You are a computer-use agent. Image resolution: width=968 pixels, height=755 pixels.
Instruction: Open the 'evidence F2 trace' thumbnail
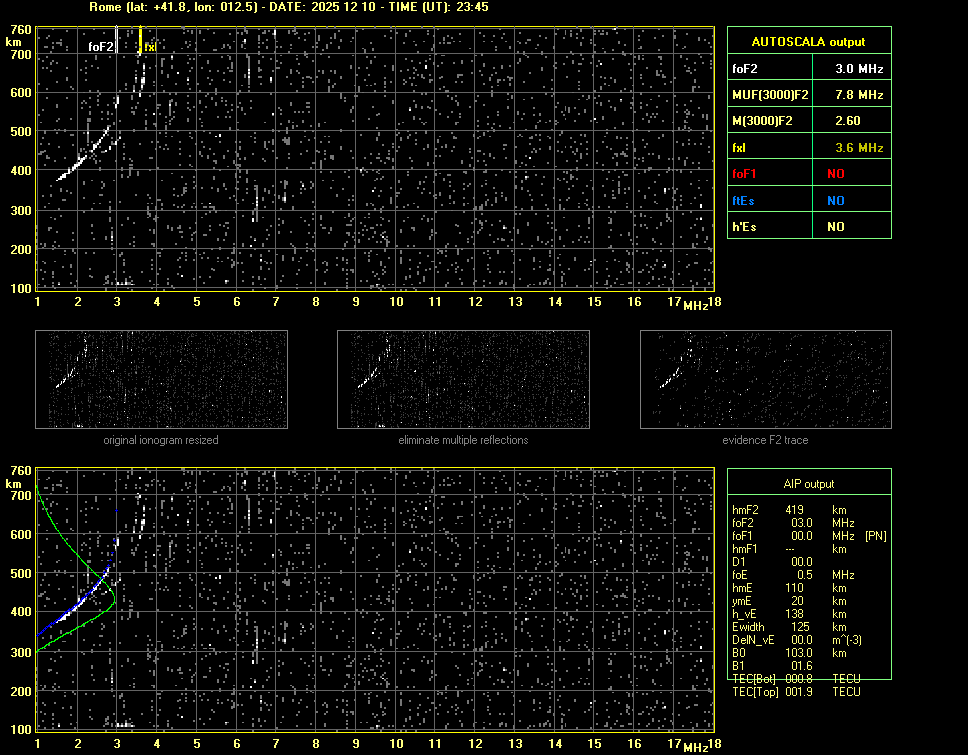pos(765,379)
